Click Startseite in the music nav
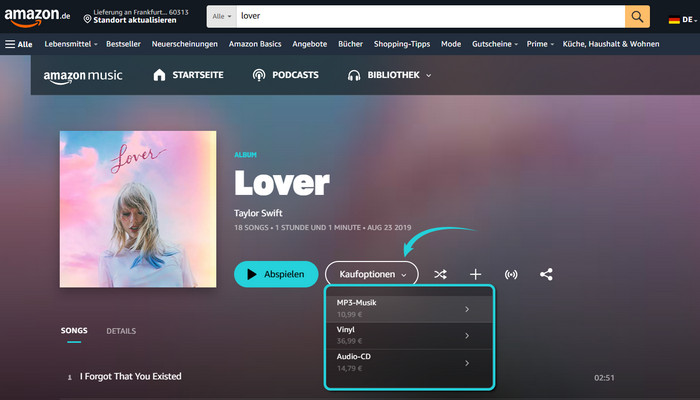This screenshot has width=700, height=400. pos(198,75)
